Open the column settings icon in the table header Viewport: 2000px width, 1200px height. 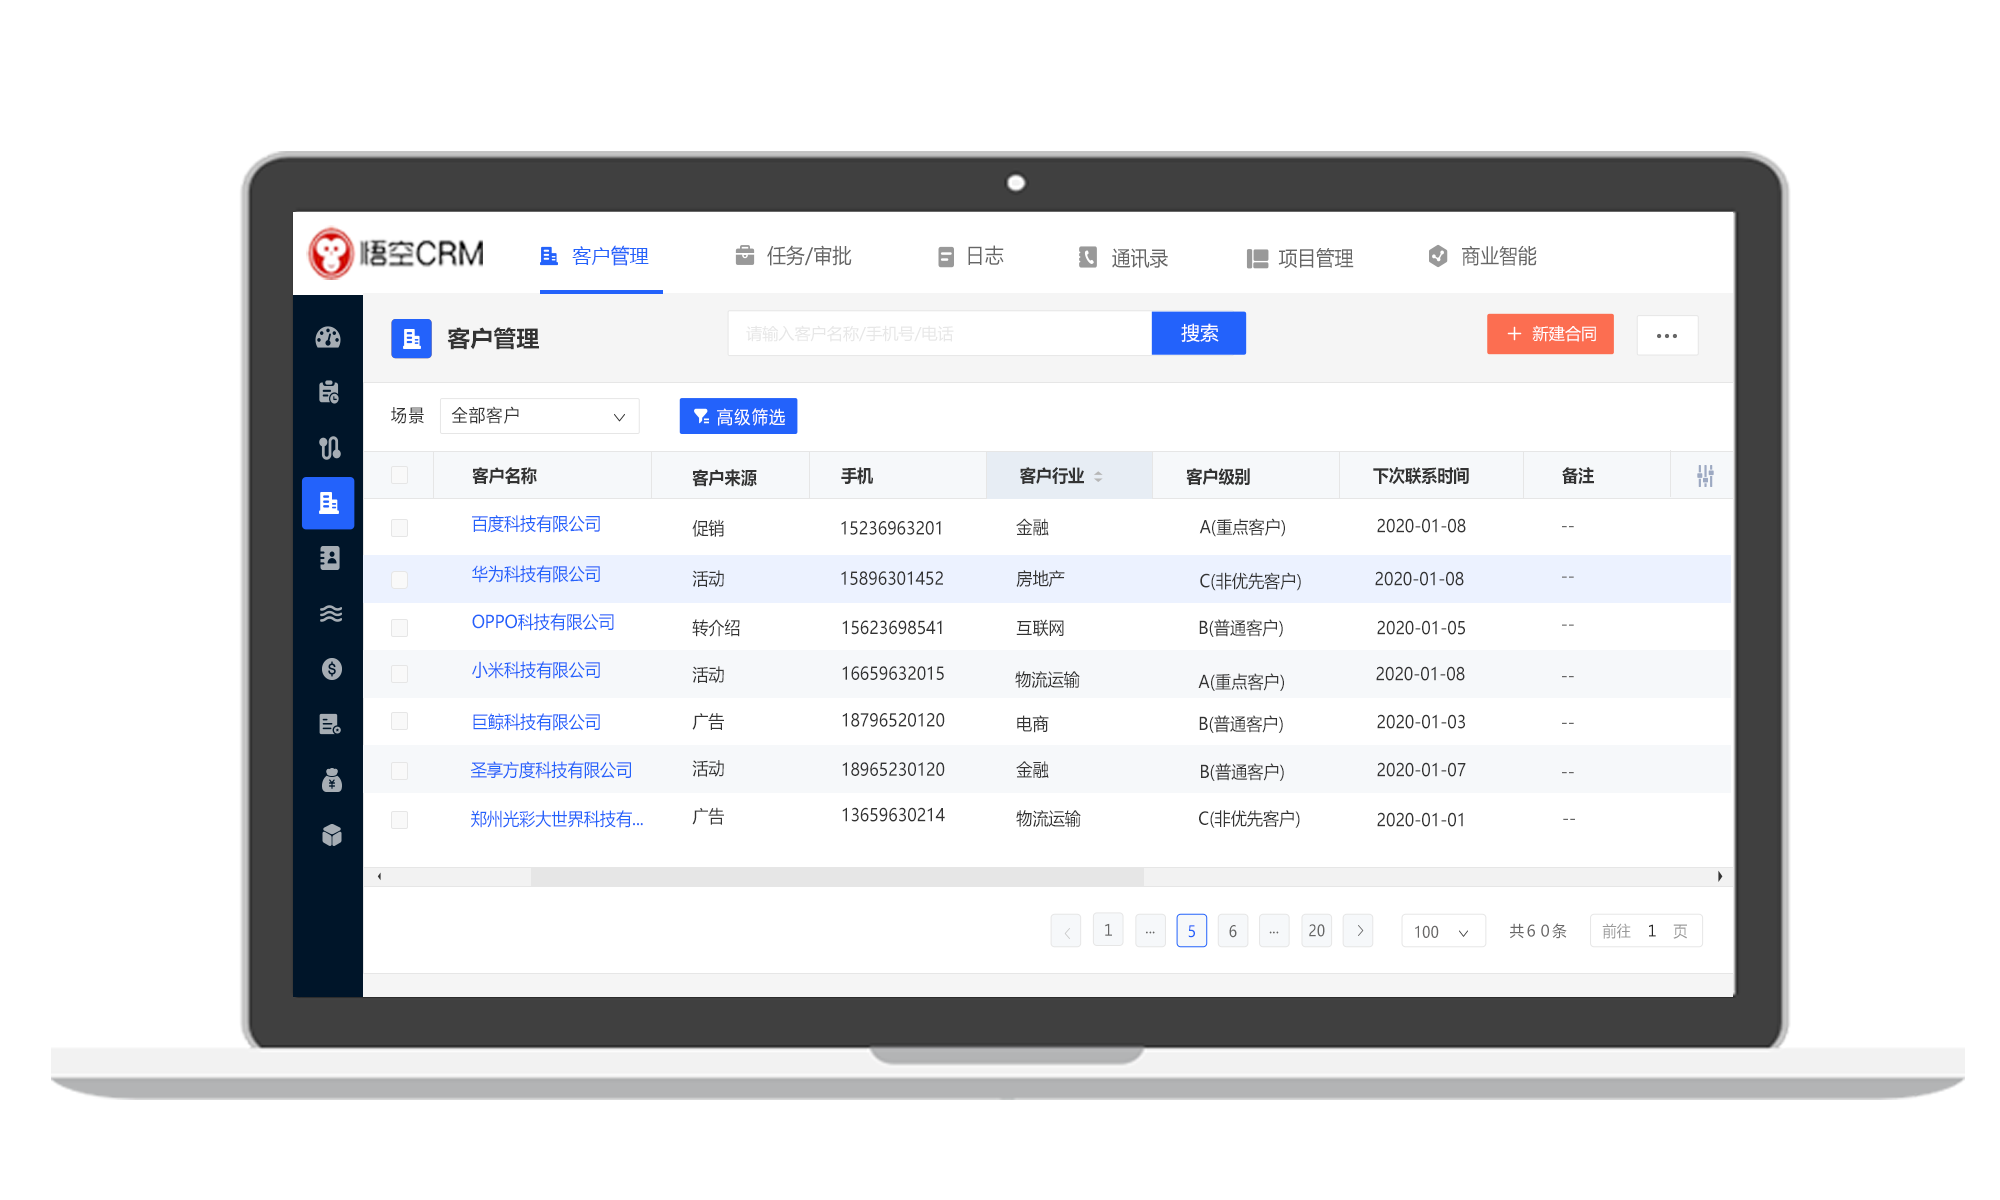[x=1705, y=476]
